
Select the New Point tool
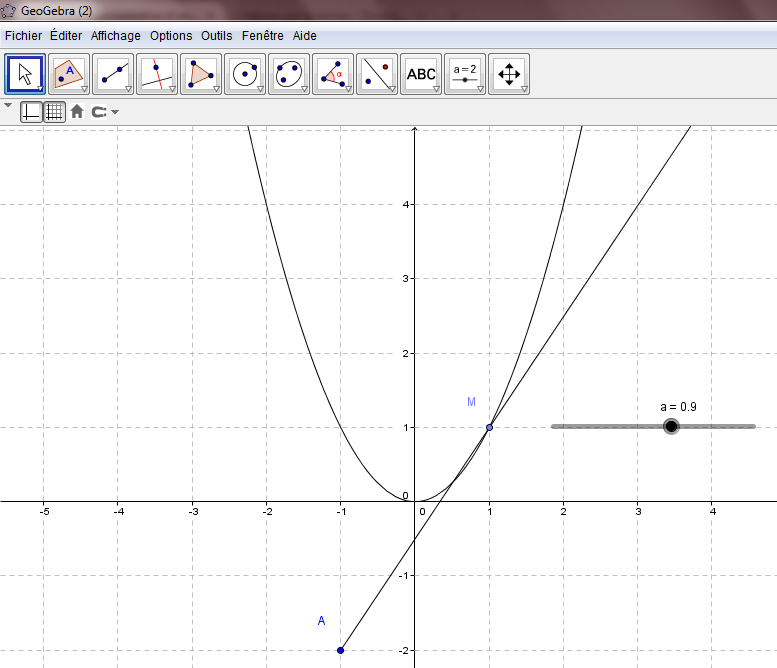pos(69,74)
